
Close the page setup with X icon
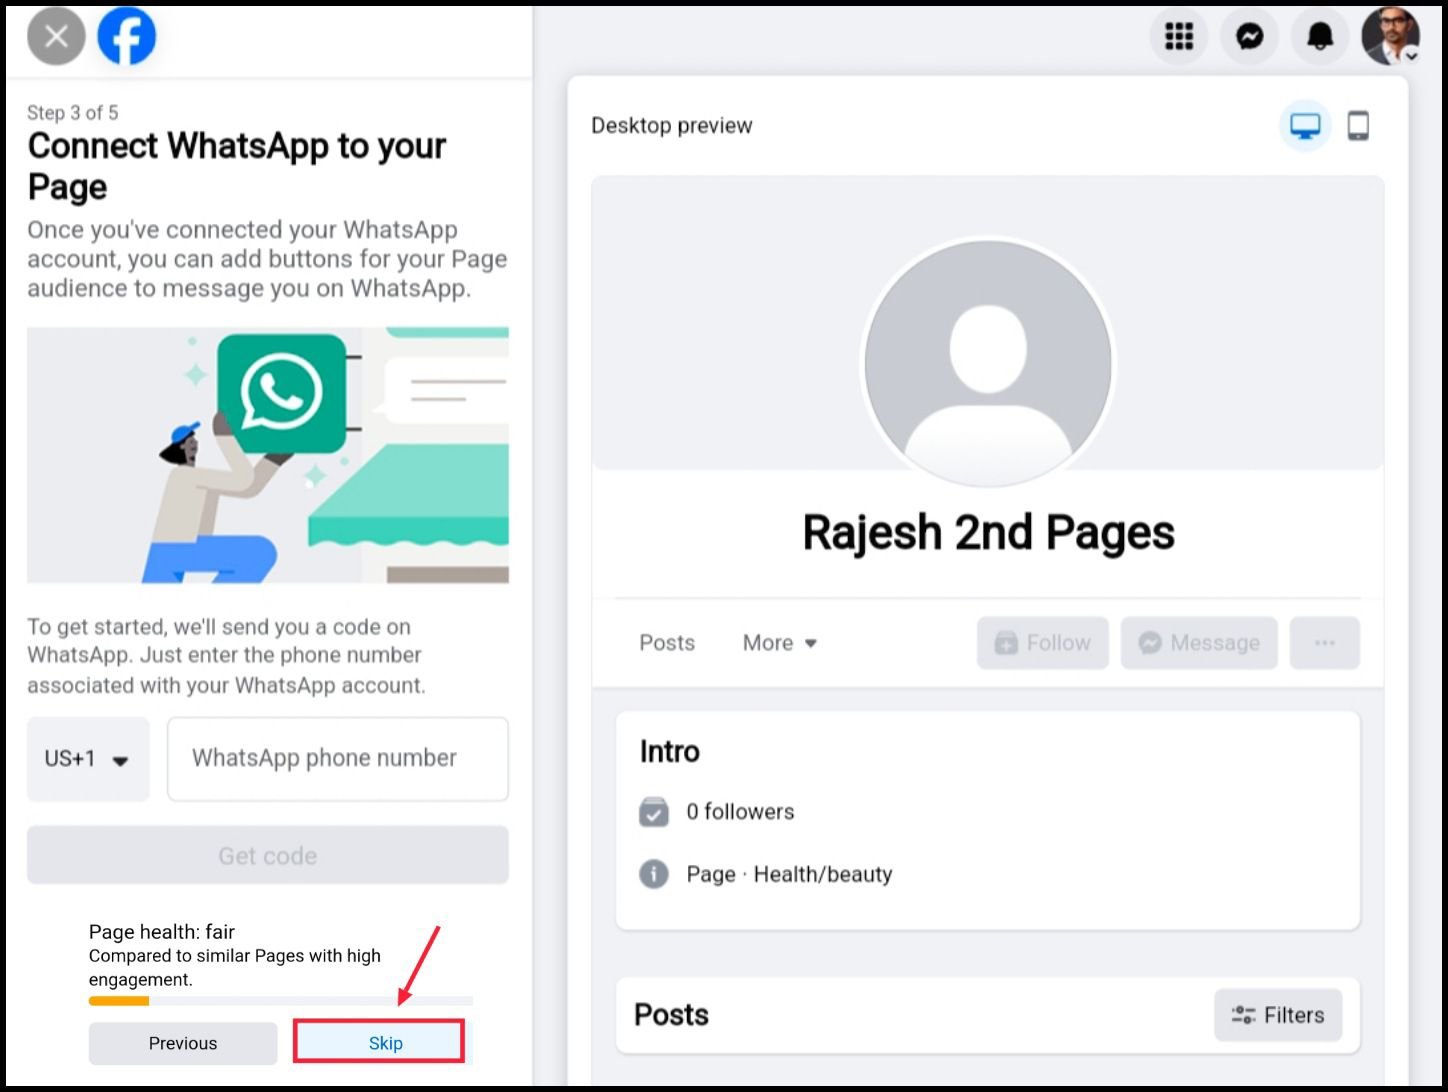(x=56, y=37)
